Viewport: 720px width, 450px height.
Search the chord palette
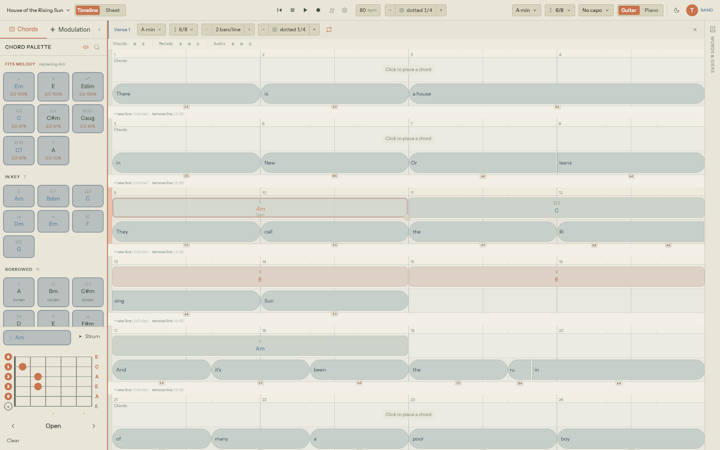(96, 47)
